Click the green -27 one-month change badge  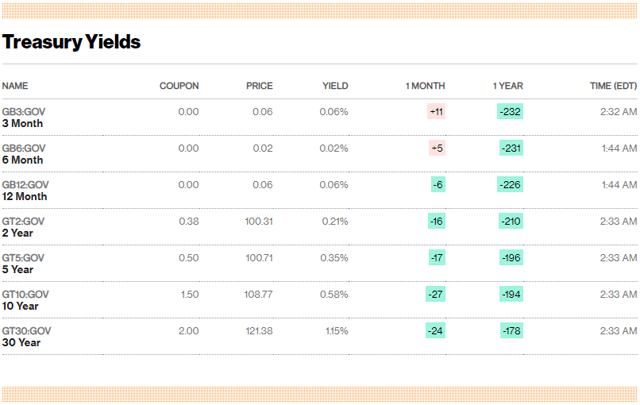click(x=435, y=294)
